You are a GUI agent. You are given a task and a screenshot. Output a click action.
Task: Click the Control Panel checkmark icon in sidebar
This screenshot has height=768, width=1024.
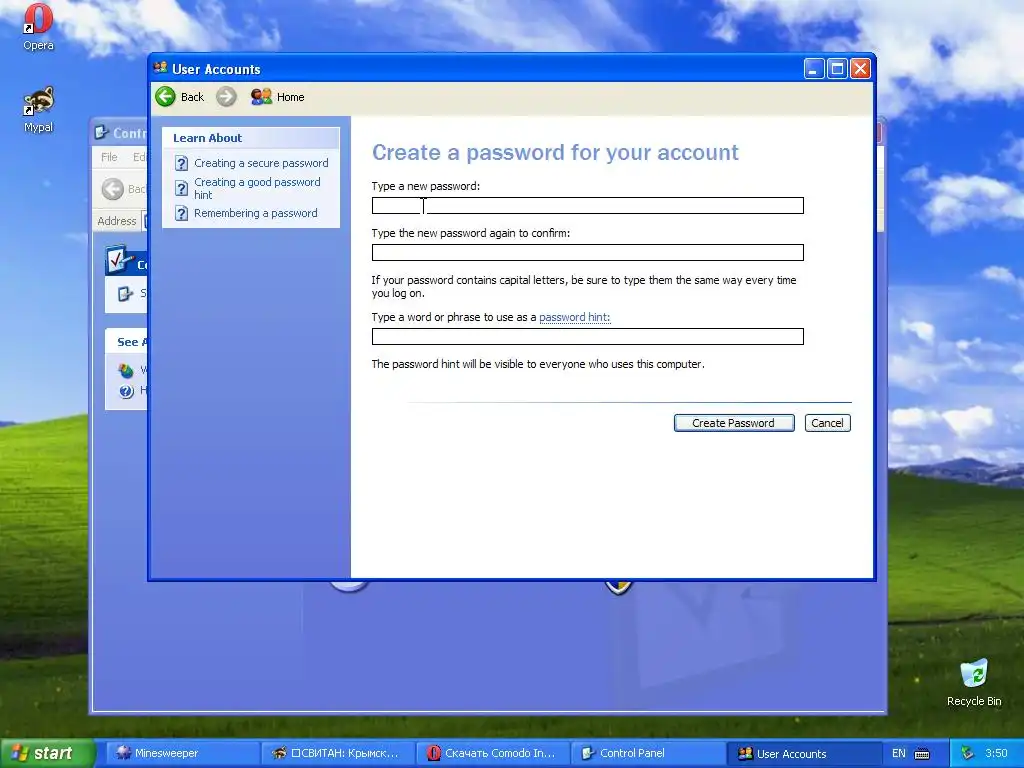[119, 261]
